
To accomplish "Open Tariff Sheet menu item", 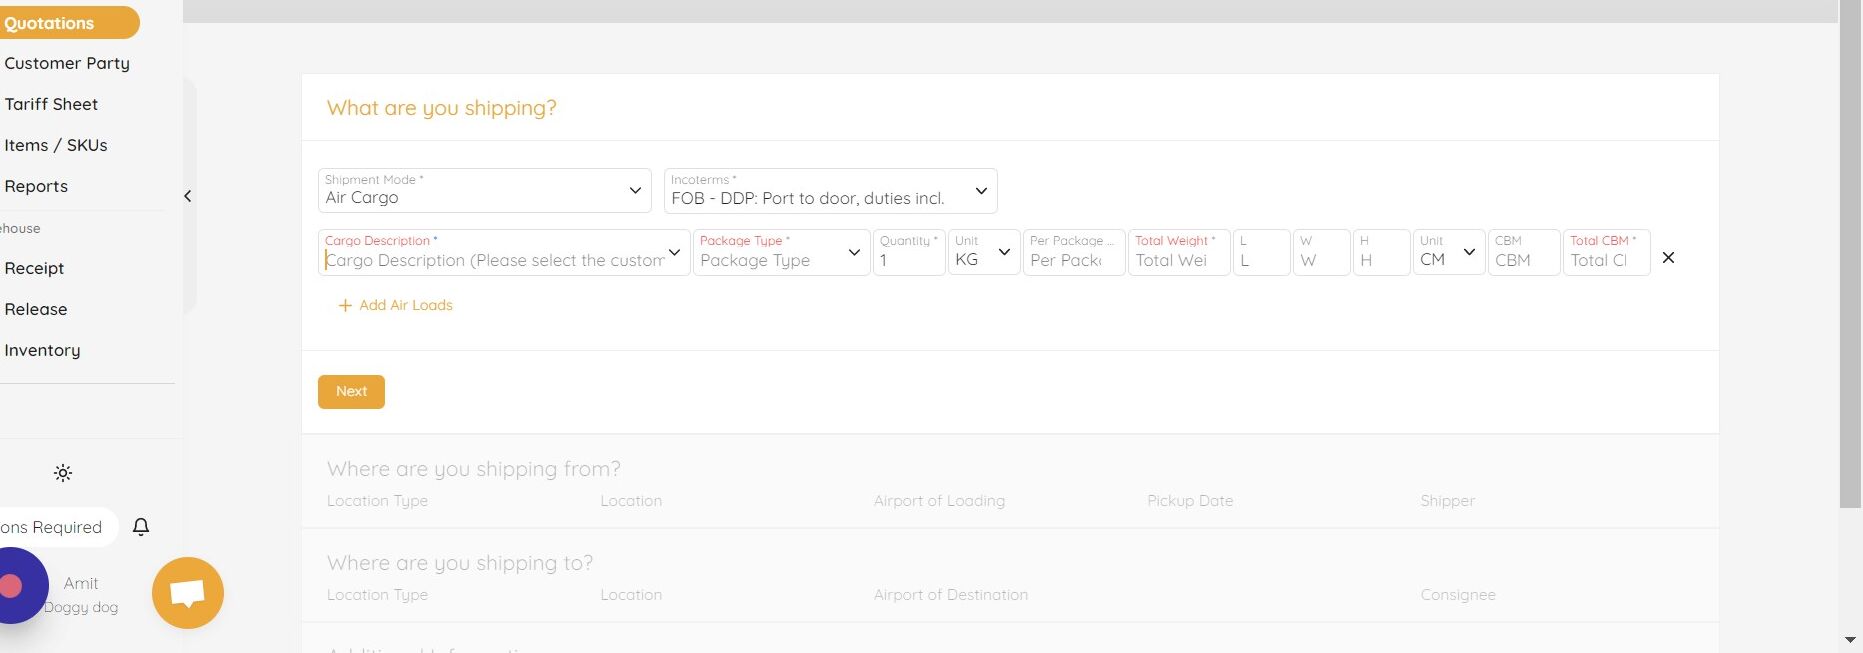I will tap(51, 104).
